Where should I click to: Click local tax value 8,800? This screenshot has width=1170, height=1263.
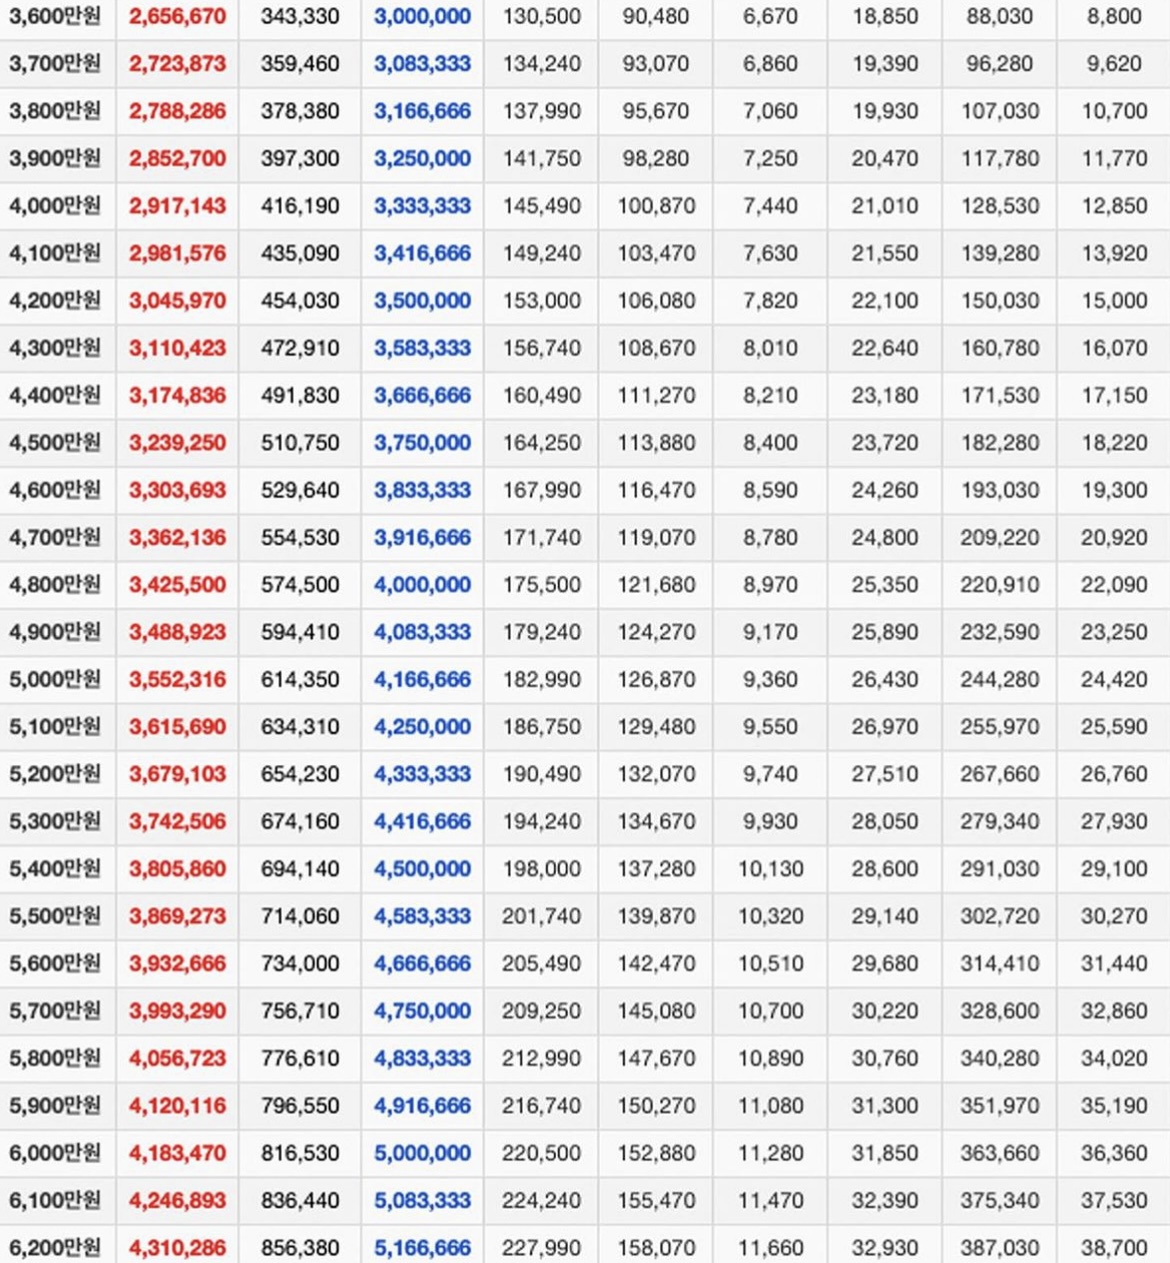pyautogui.click(x=1114, y=16)
